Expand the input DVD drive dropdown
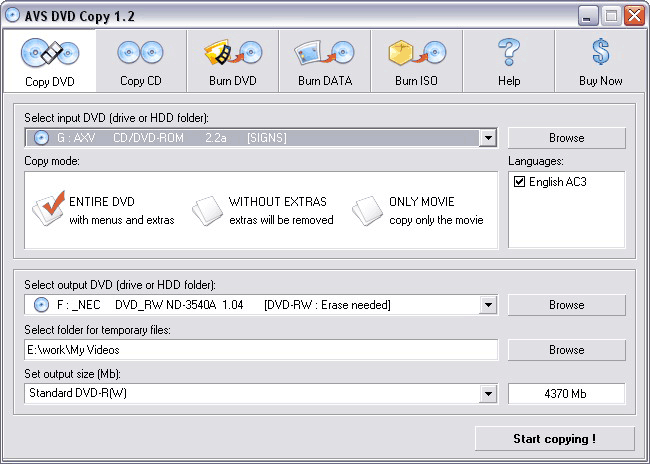Image resolution: width=650 pixels, height=464 pixels. tap(488, 138)
